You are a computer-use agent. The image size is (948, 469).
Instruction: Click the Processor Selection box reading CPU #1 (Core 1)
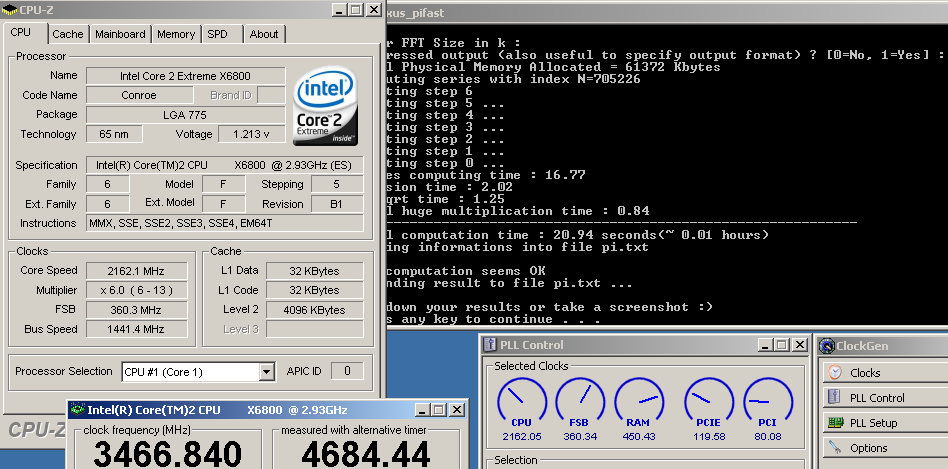(x=198, y=372)
